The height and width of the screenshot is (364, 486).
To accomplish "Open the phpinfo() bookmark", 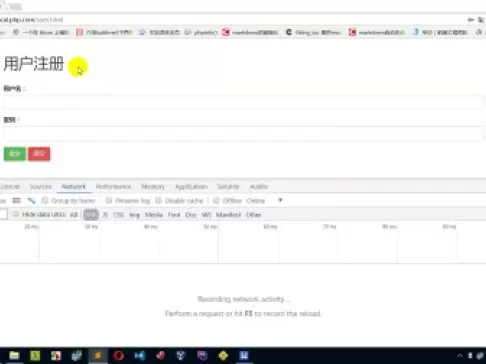I will click(201, 32).
